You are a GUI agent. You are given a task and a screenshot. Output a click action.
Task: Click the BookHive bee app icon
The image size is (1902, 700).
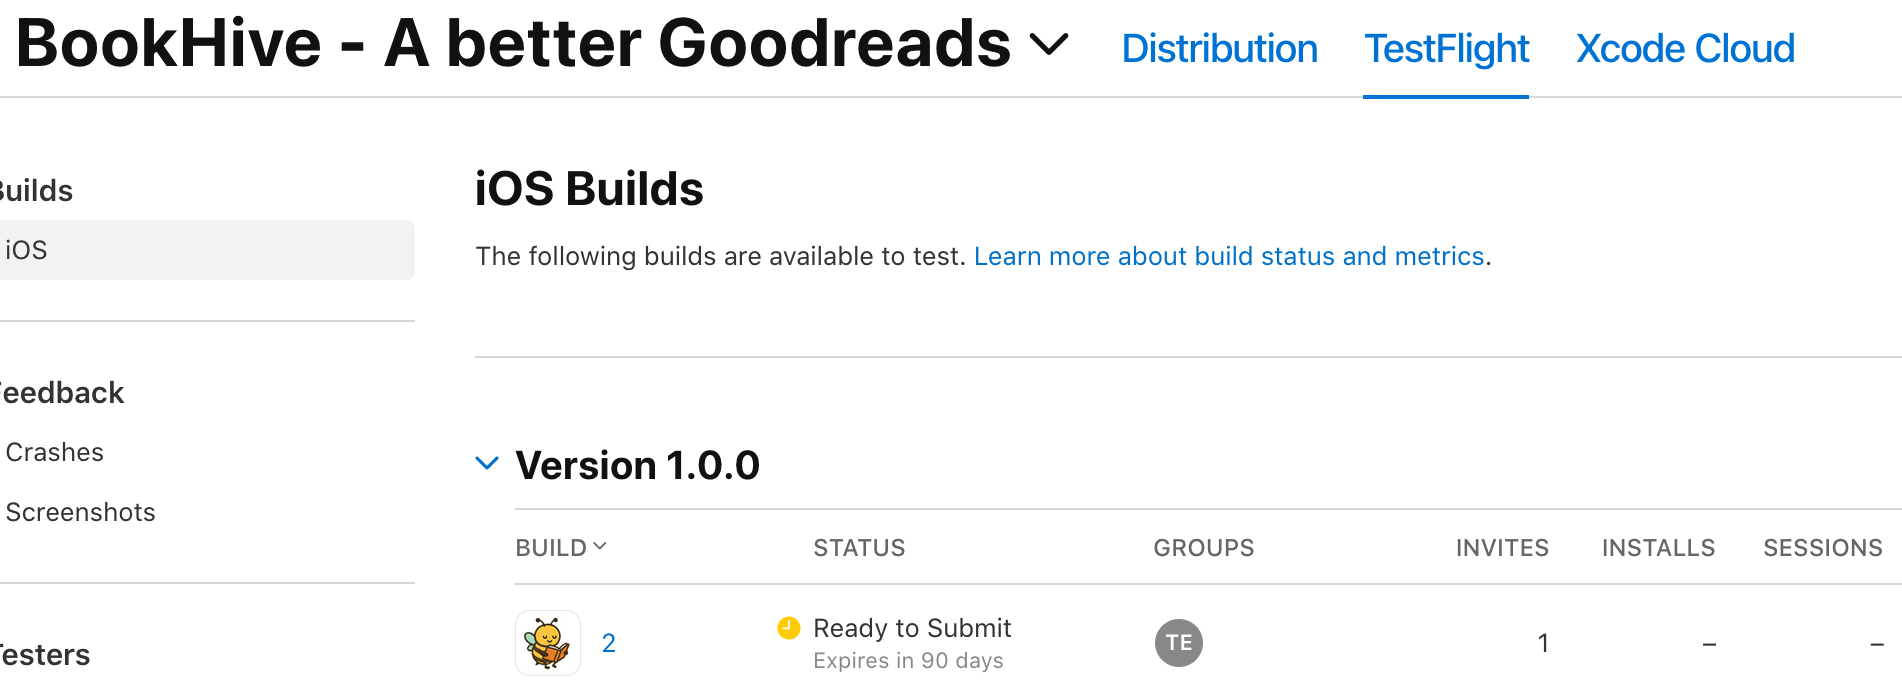547,643
